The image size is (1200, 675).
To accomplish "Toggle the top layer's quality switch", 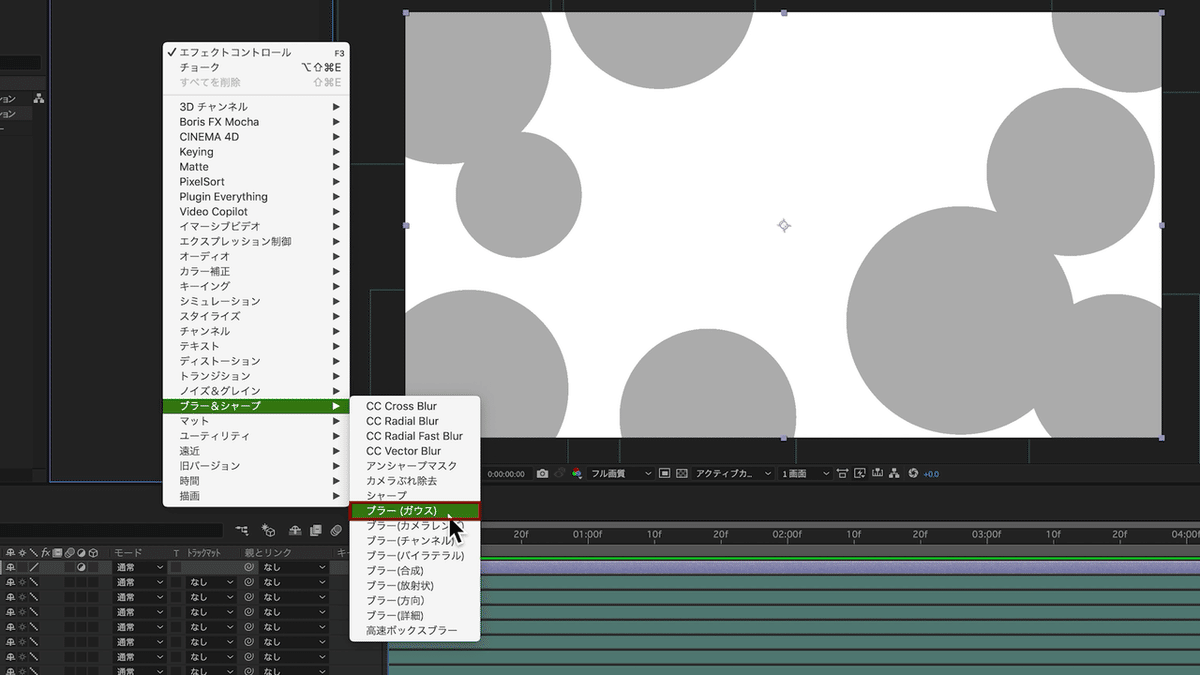I will (33, 567).
